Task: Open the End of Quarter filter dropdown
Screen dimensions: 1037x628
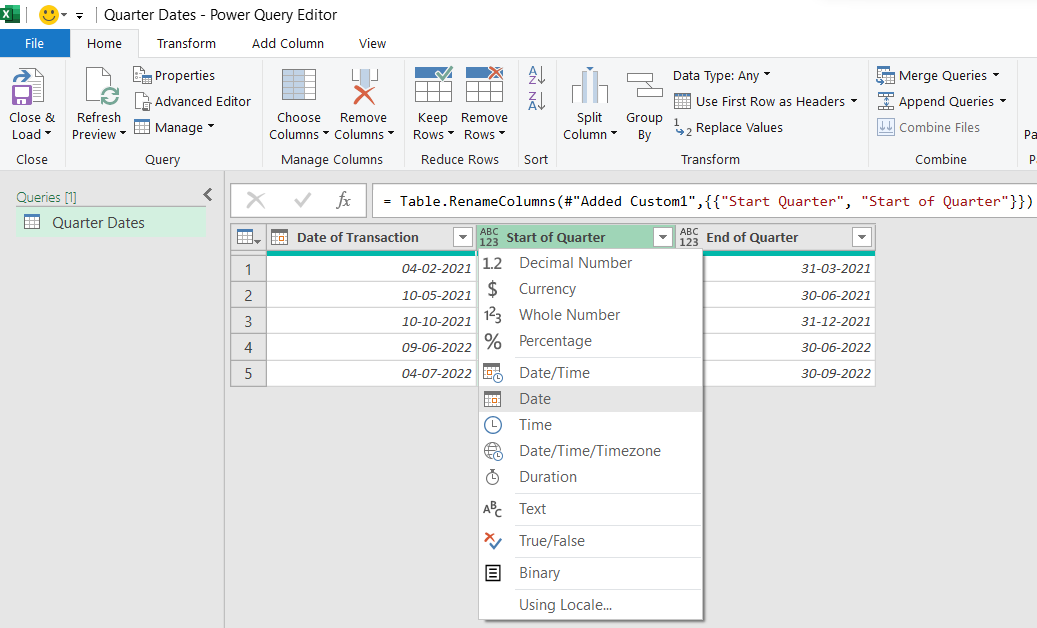Action: coord(862,237)
